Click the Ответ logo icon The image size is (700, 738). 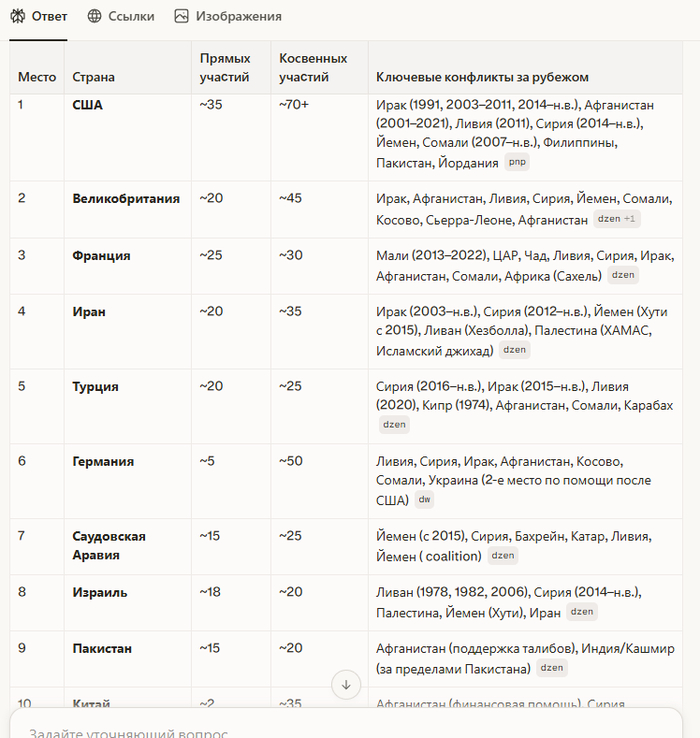point(18,16)
